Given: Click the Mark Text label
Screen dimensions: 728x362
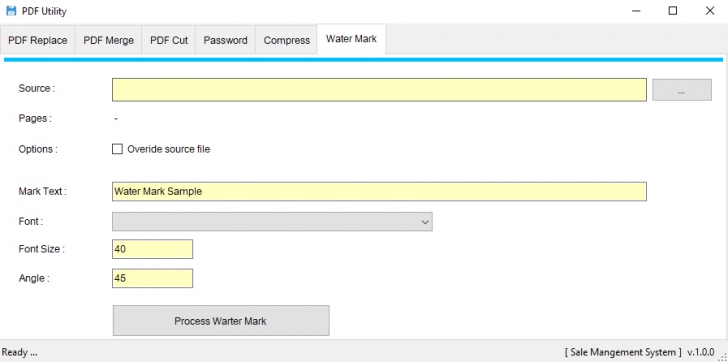Looking at the screenshot, I should (x=42, y=191).
